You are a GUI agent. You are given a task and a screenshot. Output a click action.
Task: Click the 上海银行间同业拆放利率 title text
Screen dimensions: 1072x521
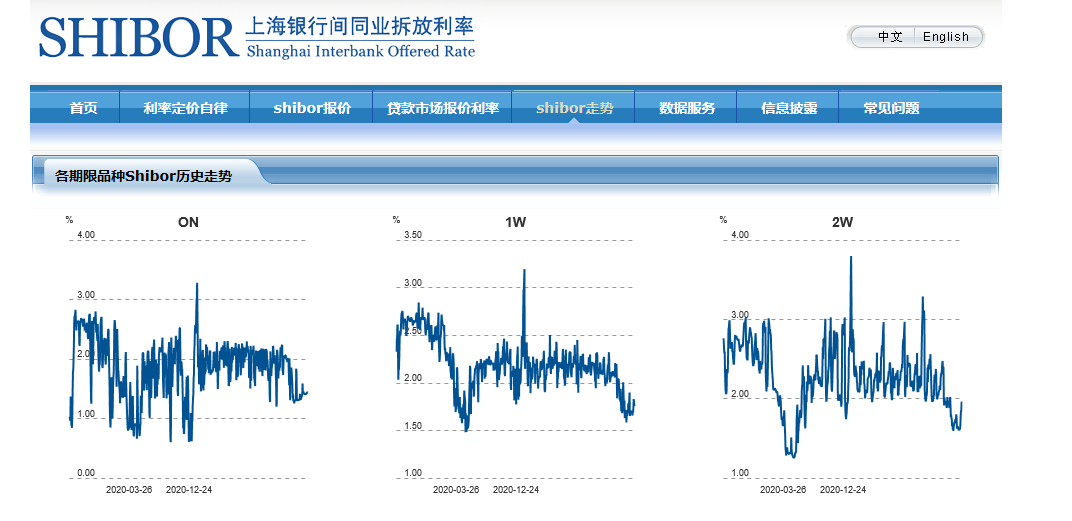point(359,28)
